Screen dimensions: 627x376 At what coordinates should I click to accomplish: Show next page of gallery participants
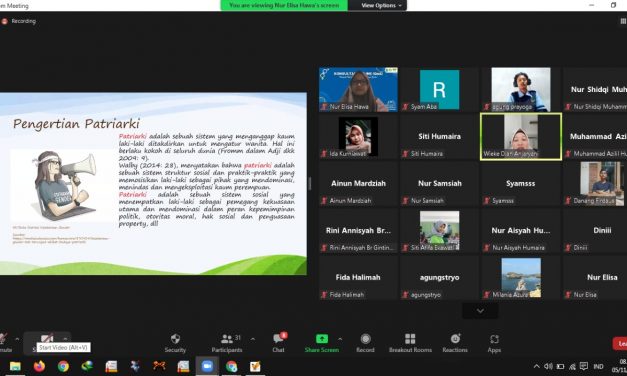480,311
